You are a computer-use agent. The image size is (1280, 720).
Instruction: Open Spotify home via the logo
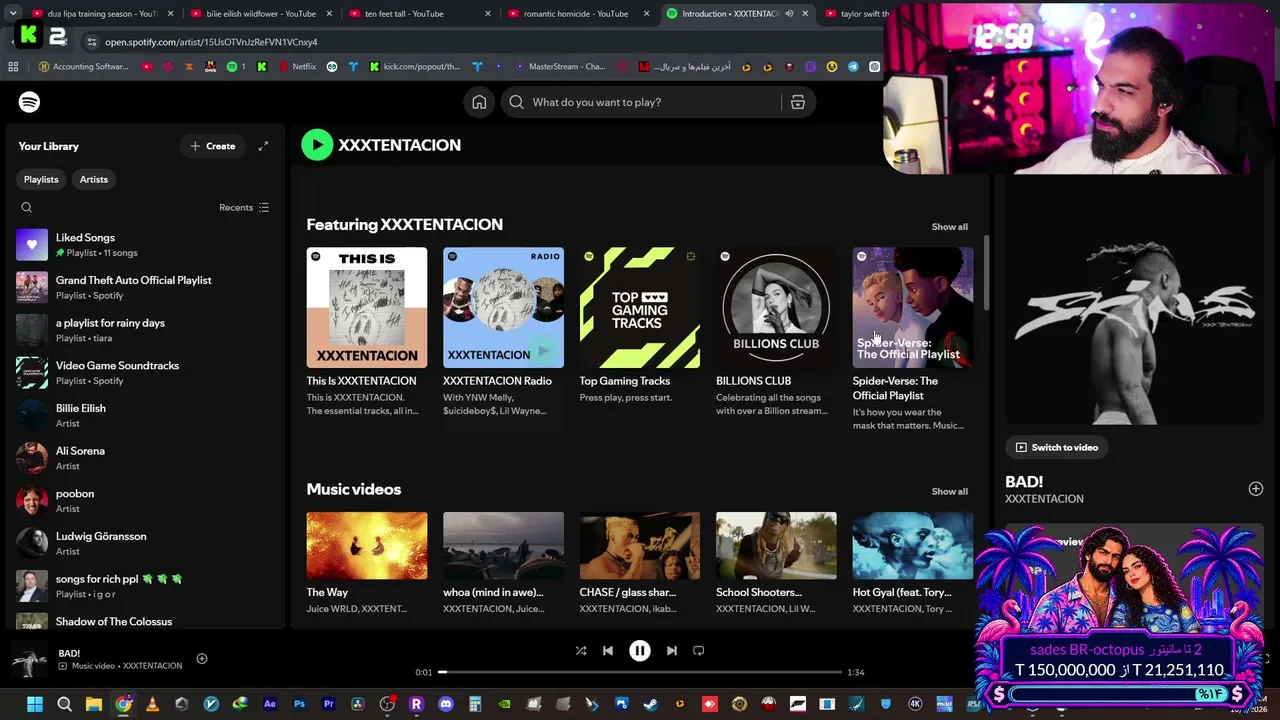point(29,102)
